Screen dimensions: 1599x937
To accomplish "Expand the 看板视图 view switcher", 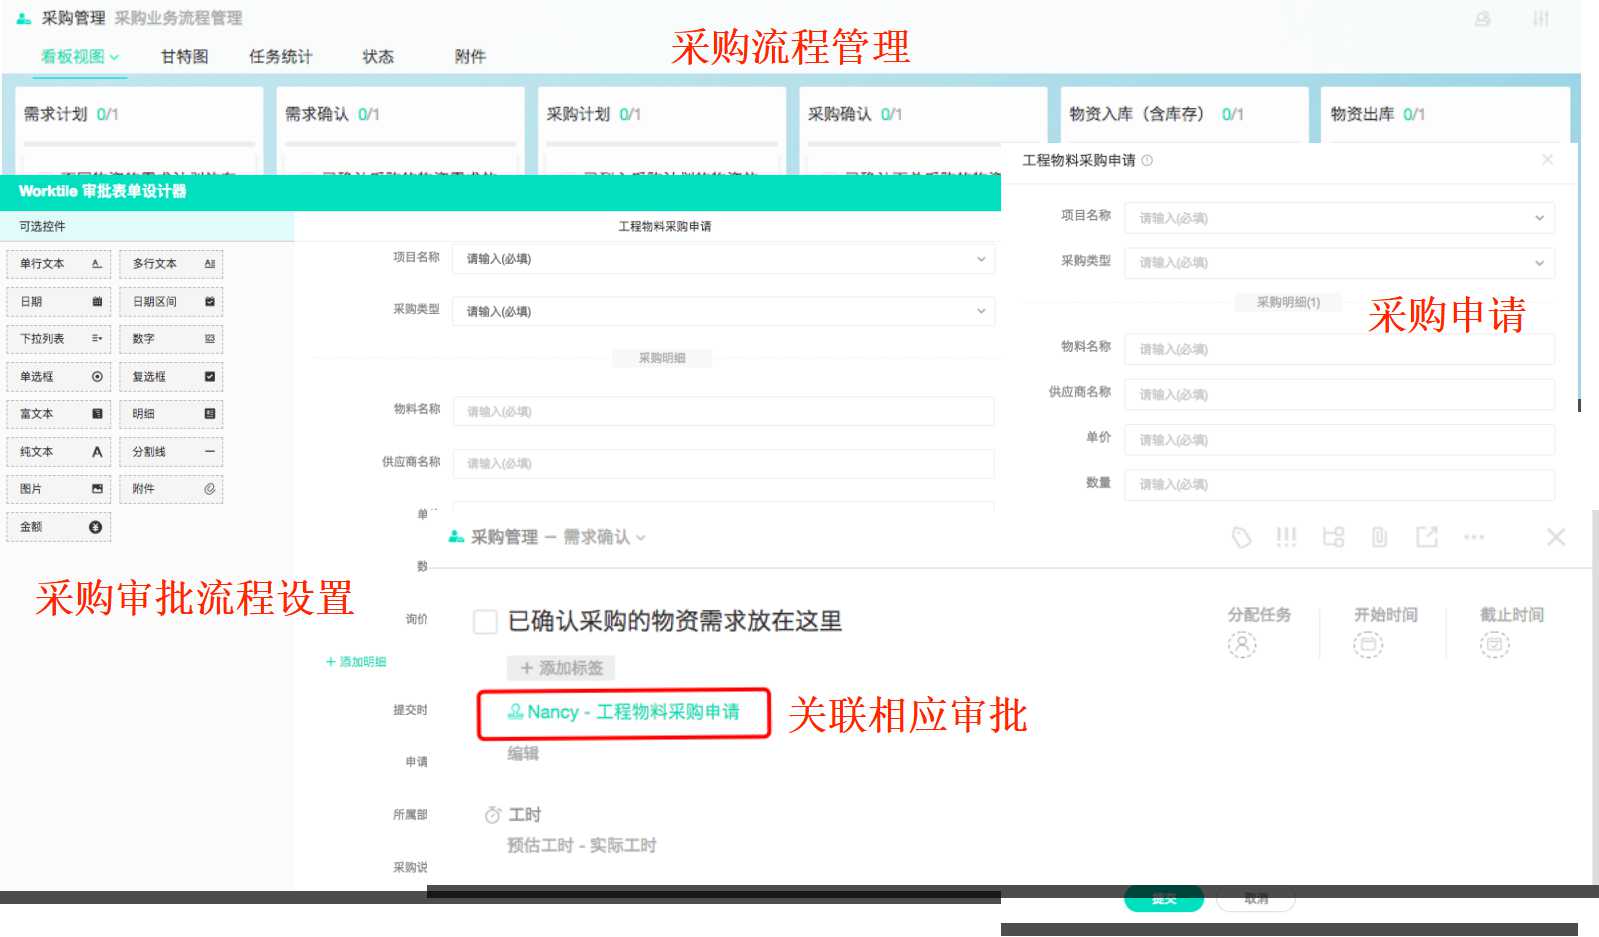I will (x=80, y=57).
